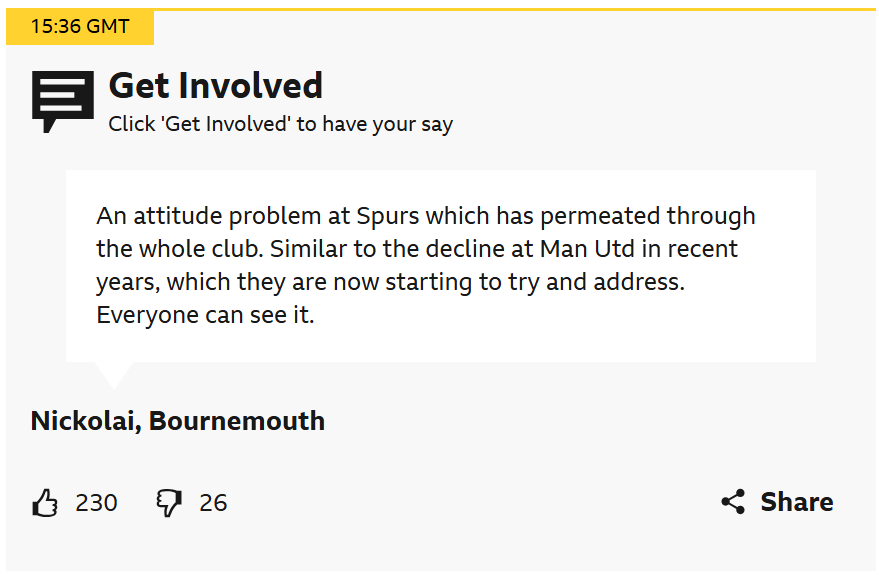Select the 15:36 GMT timestamp label
This screenshot has height=581, width=879.
80,27
